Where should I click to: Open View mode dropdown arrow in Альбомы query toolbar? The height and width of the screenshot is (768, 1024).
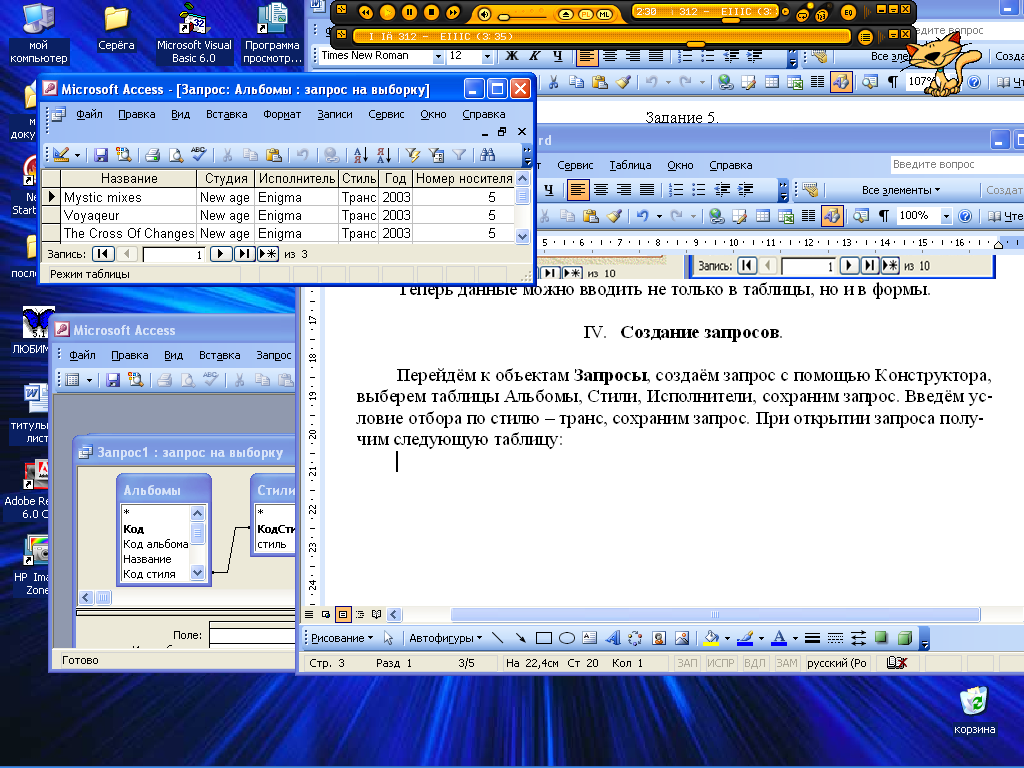point(78,155)
